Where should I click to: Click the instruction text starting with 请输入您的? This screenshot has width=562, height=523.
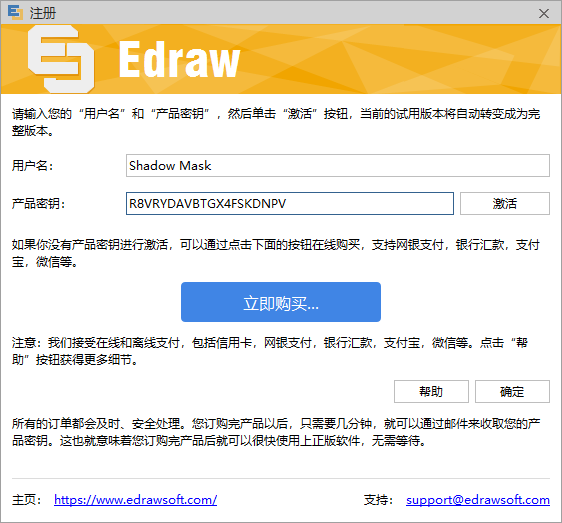coord(276,122)
